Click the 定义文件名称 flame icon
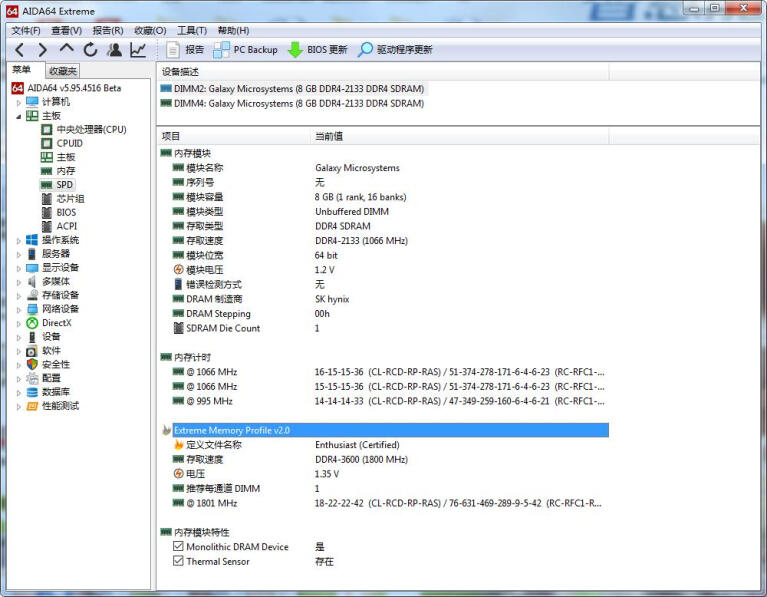The width and height of the screenshot is (767, 597). pyautogui.click(x=178, y=444)
